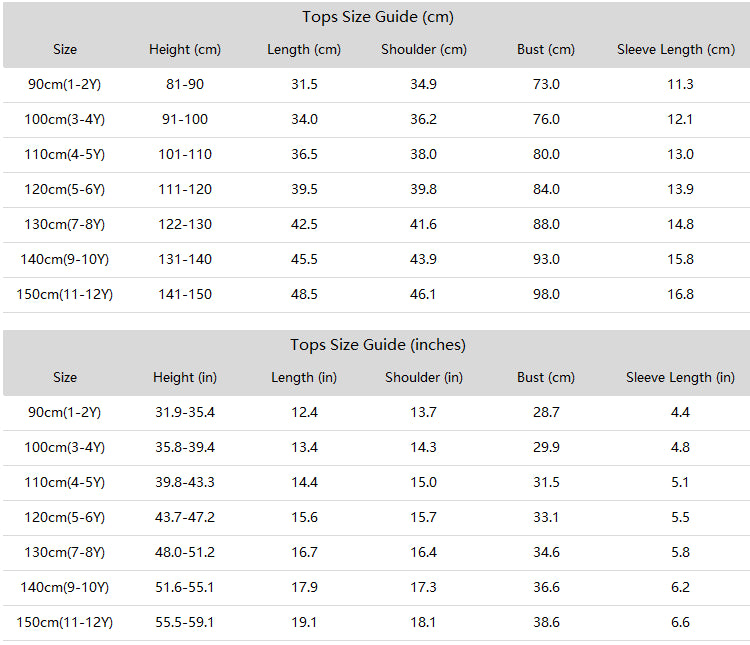This screenshot has height=645, width=750.
Task: Select the 90cm(1-2Y) row in cm table
Action: tap(376, 85)
